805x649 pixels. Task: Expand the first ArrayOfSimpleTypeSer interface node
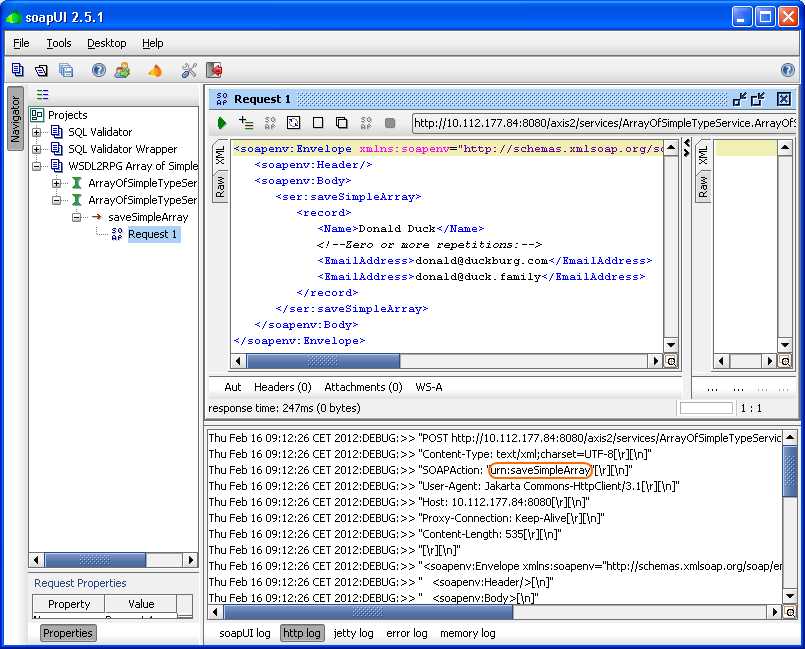click(x=56, y=183)
